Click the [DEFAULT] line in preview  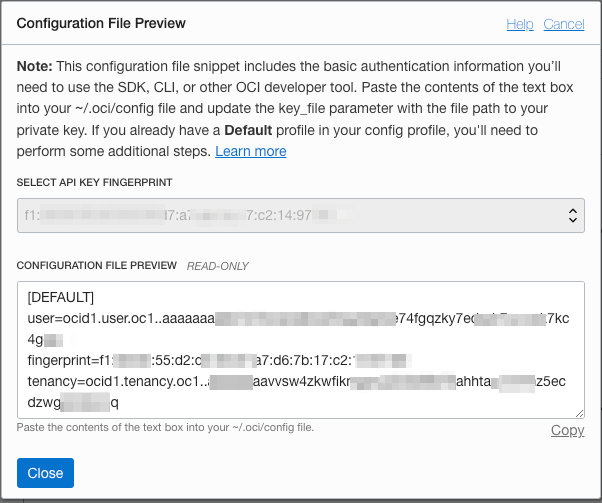pyautogui.click(x=60, y=296)
